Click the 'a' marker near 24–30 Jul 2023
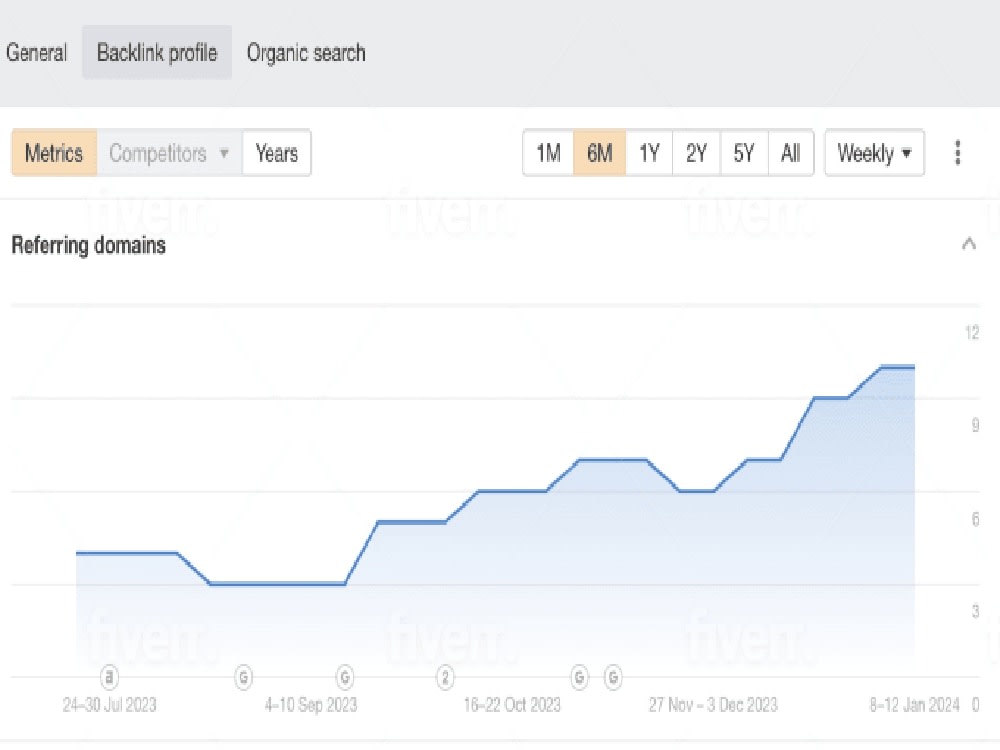Viewport: 1000px width, 750px height. [110, 677]
